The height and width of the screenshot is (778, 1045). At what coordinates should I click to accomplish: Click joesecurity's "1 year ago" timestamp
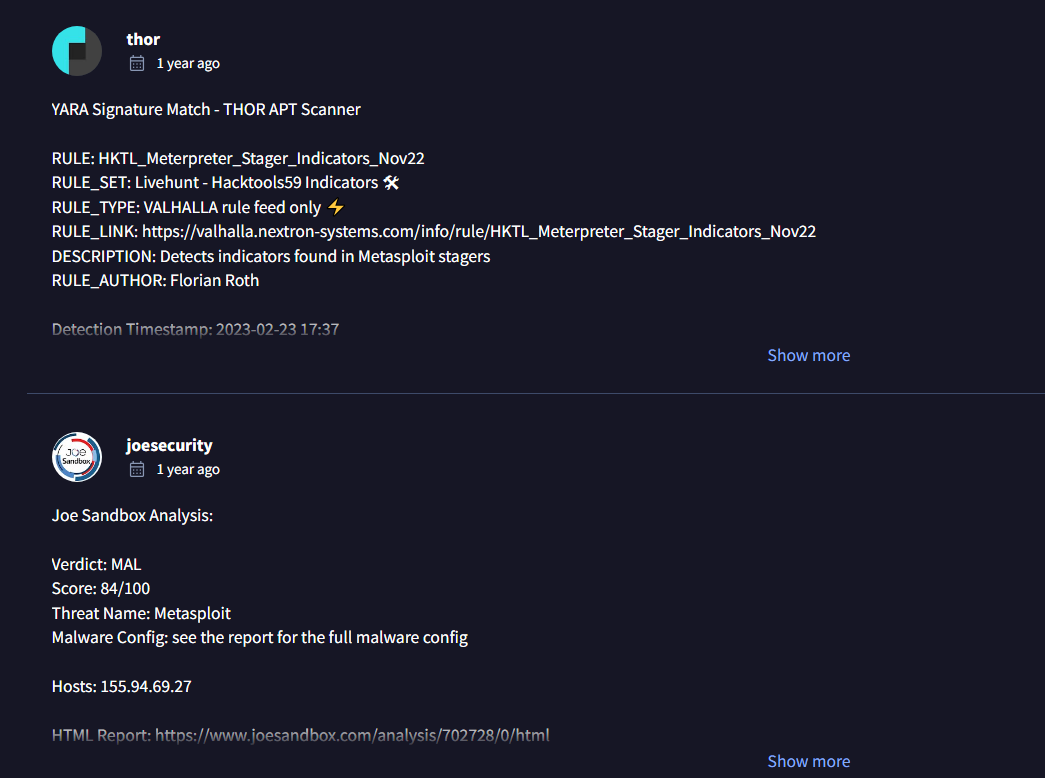pyautogui.click(x=188, y=469)
